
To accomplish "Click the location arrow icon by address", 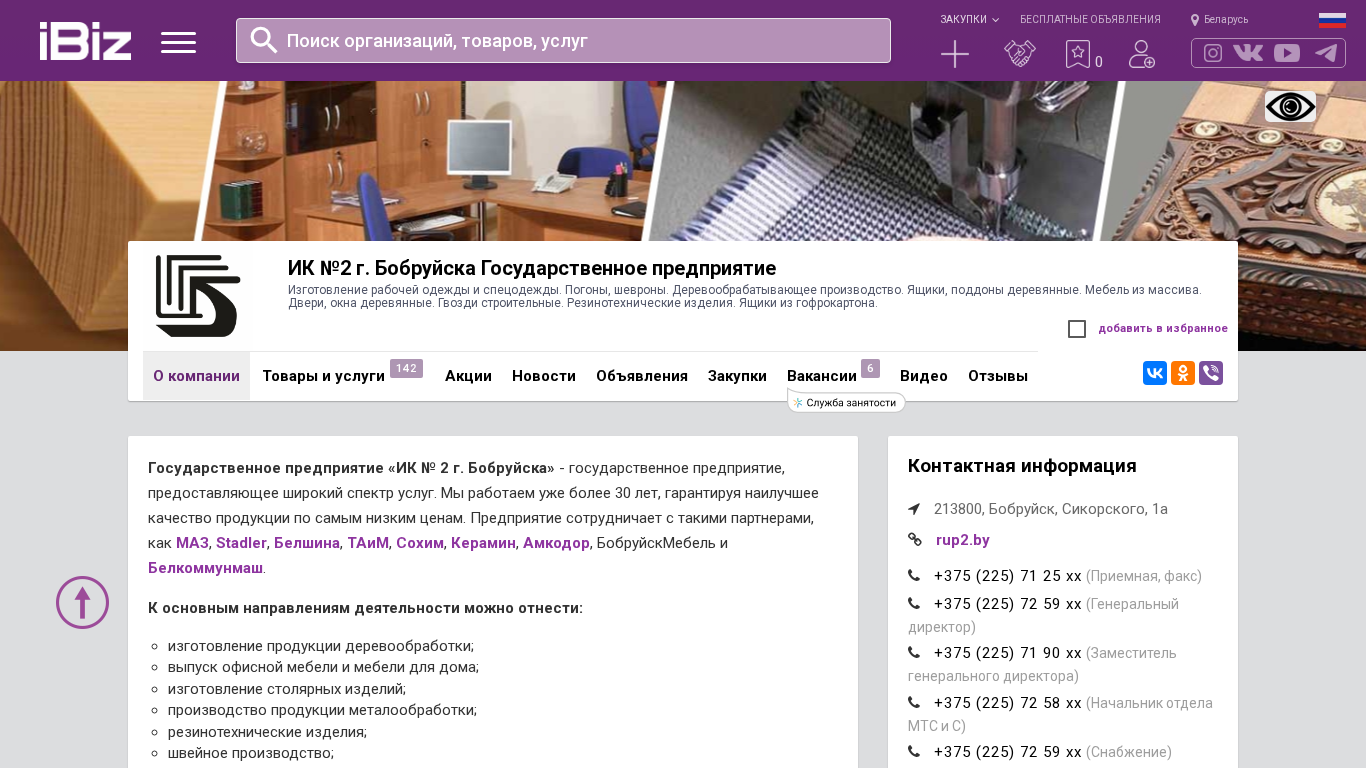I will click(914, 509).
